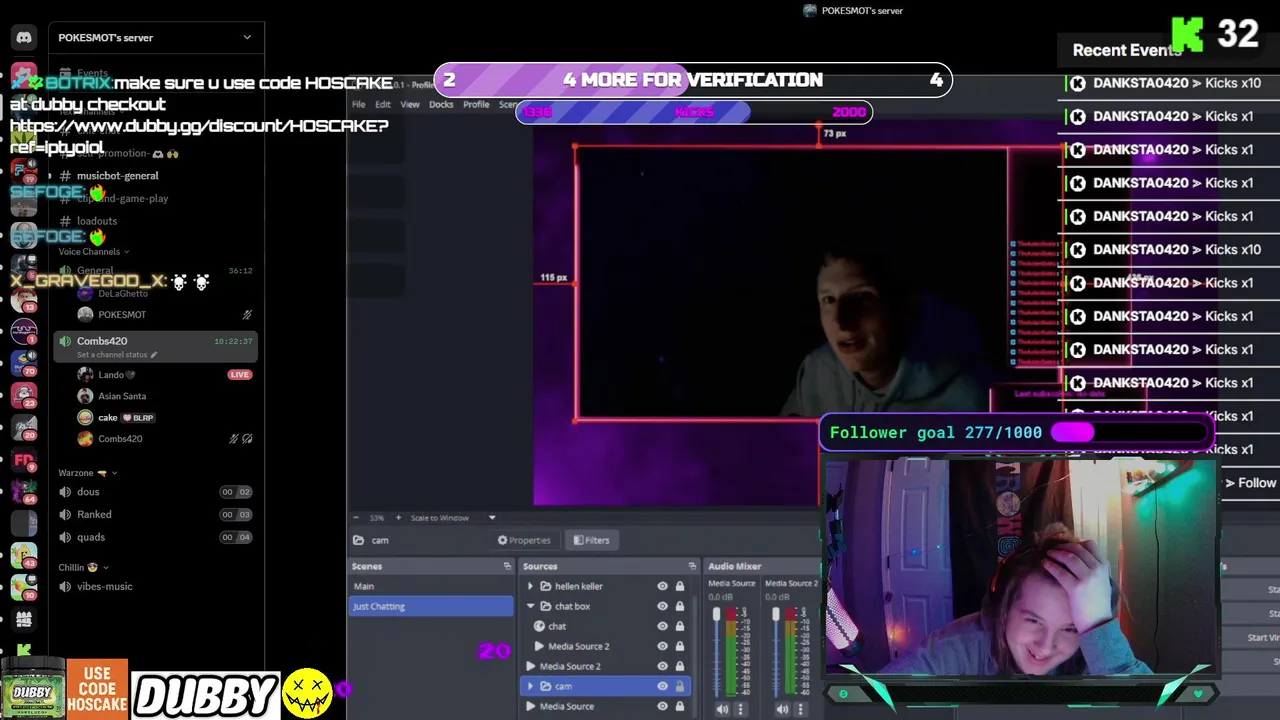This screenshot has height=720, width=1280.
Task: Float the Scenes dock with its popout icon
Action: click(507, 566)
